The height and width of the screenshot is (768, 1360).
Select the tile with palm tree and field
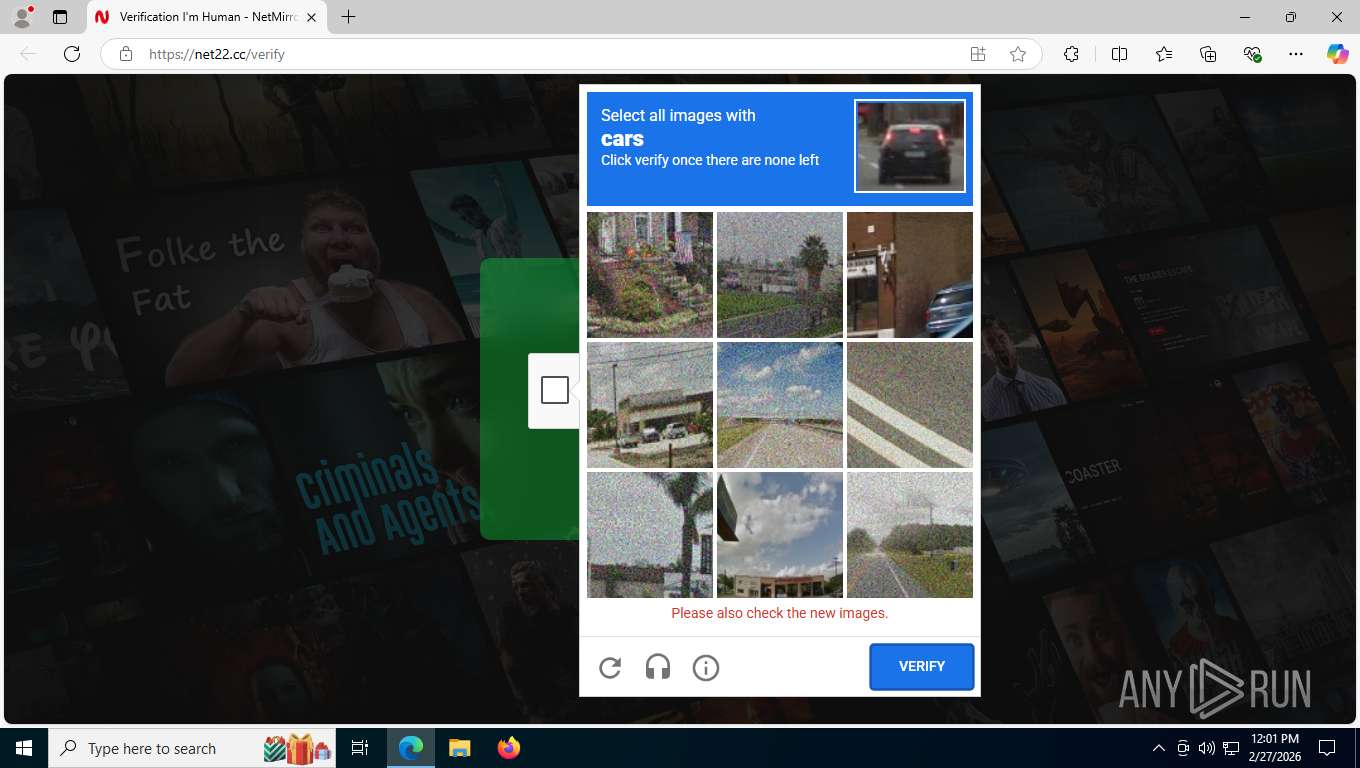(x=780, y=275)
